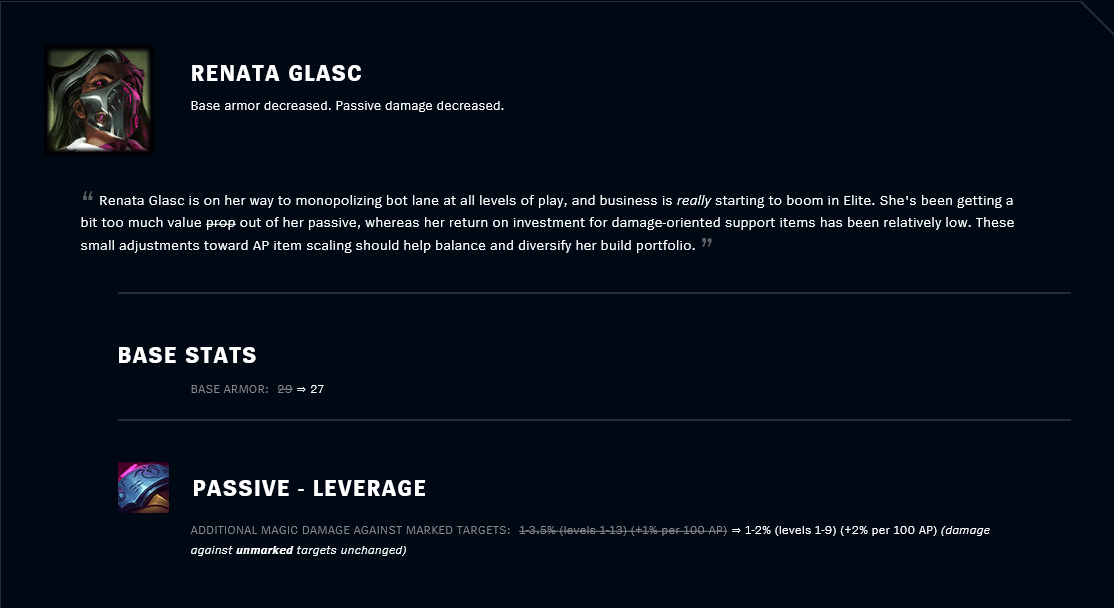This screenshot has height=608, width=1114.
Task: Click the Renata Glasc champion portrait
Action: (x=99, y=99)
